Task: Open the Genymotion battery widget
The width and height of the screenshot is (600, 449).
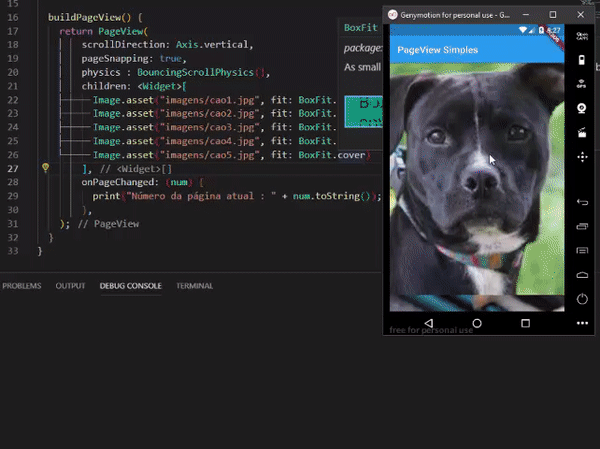Action: pos(582,59)
